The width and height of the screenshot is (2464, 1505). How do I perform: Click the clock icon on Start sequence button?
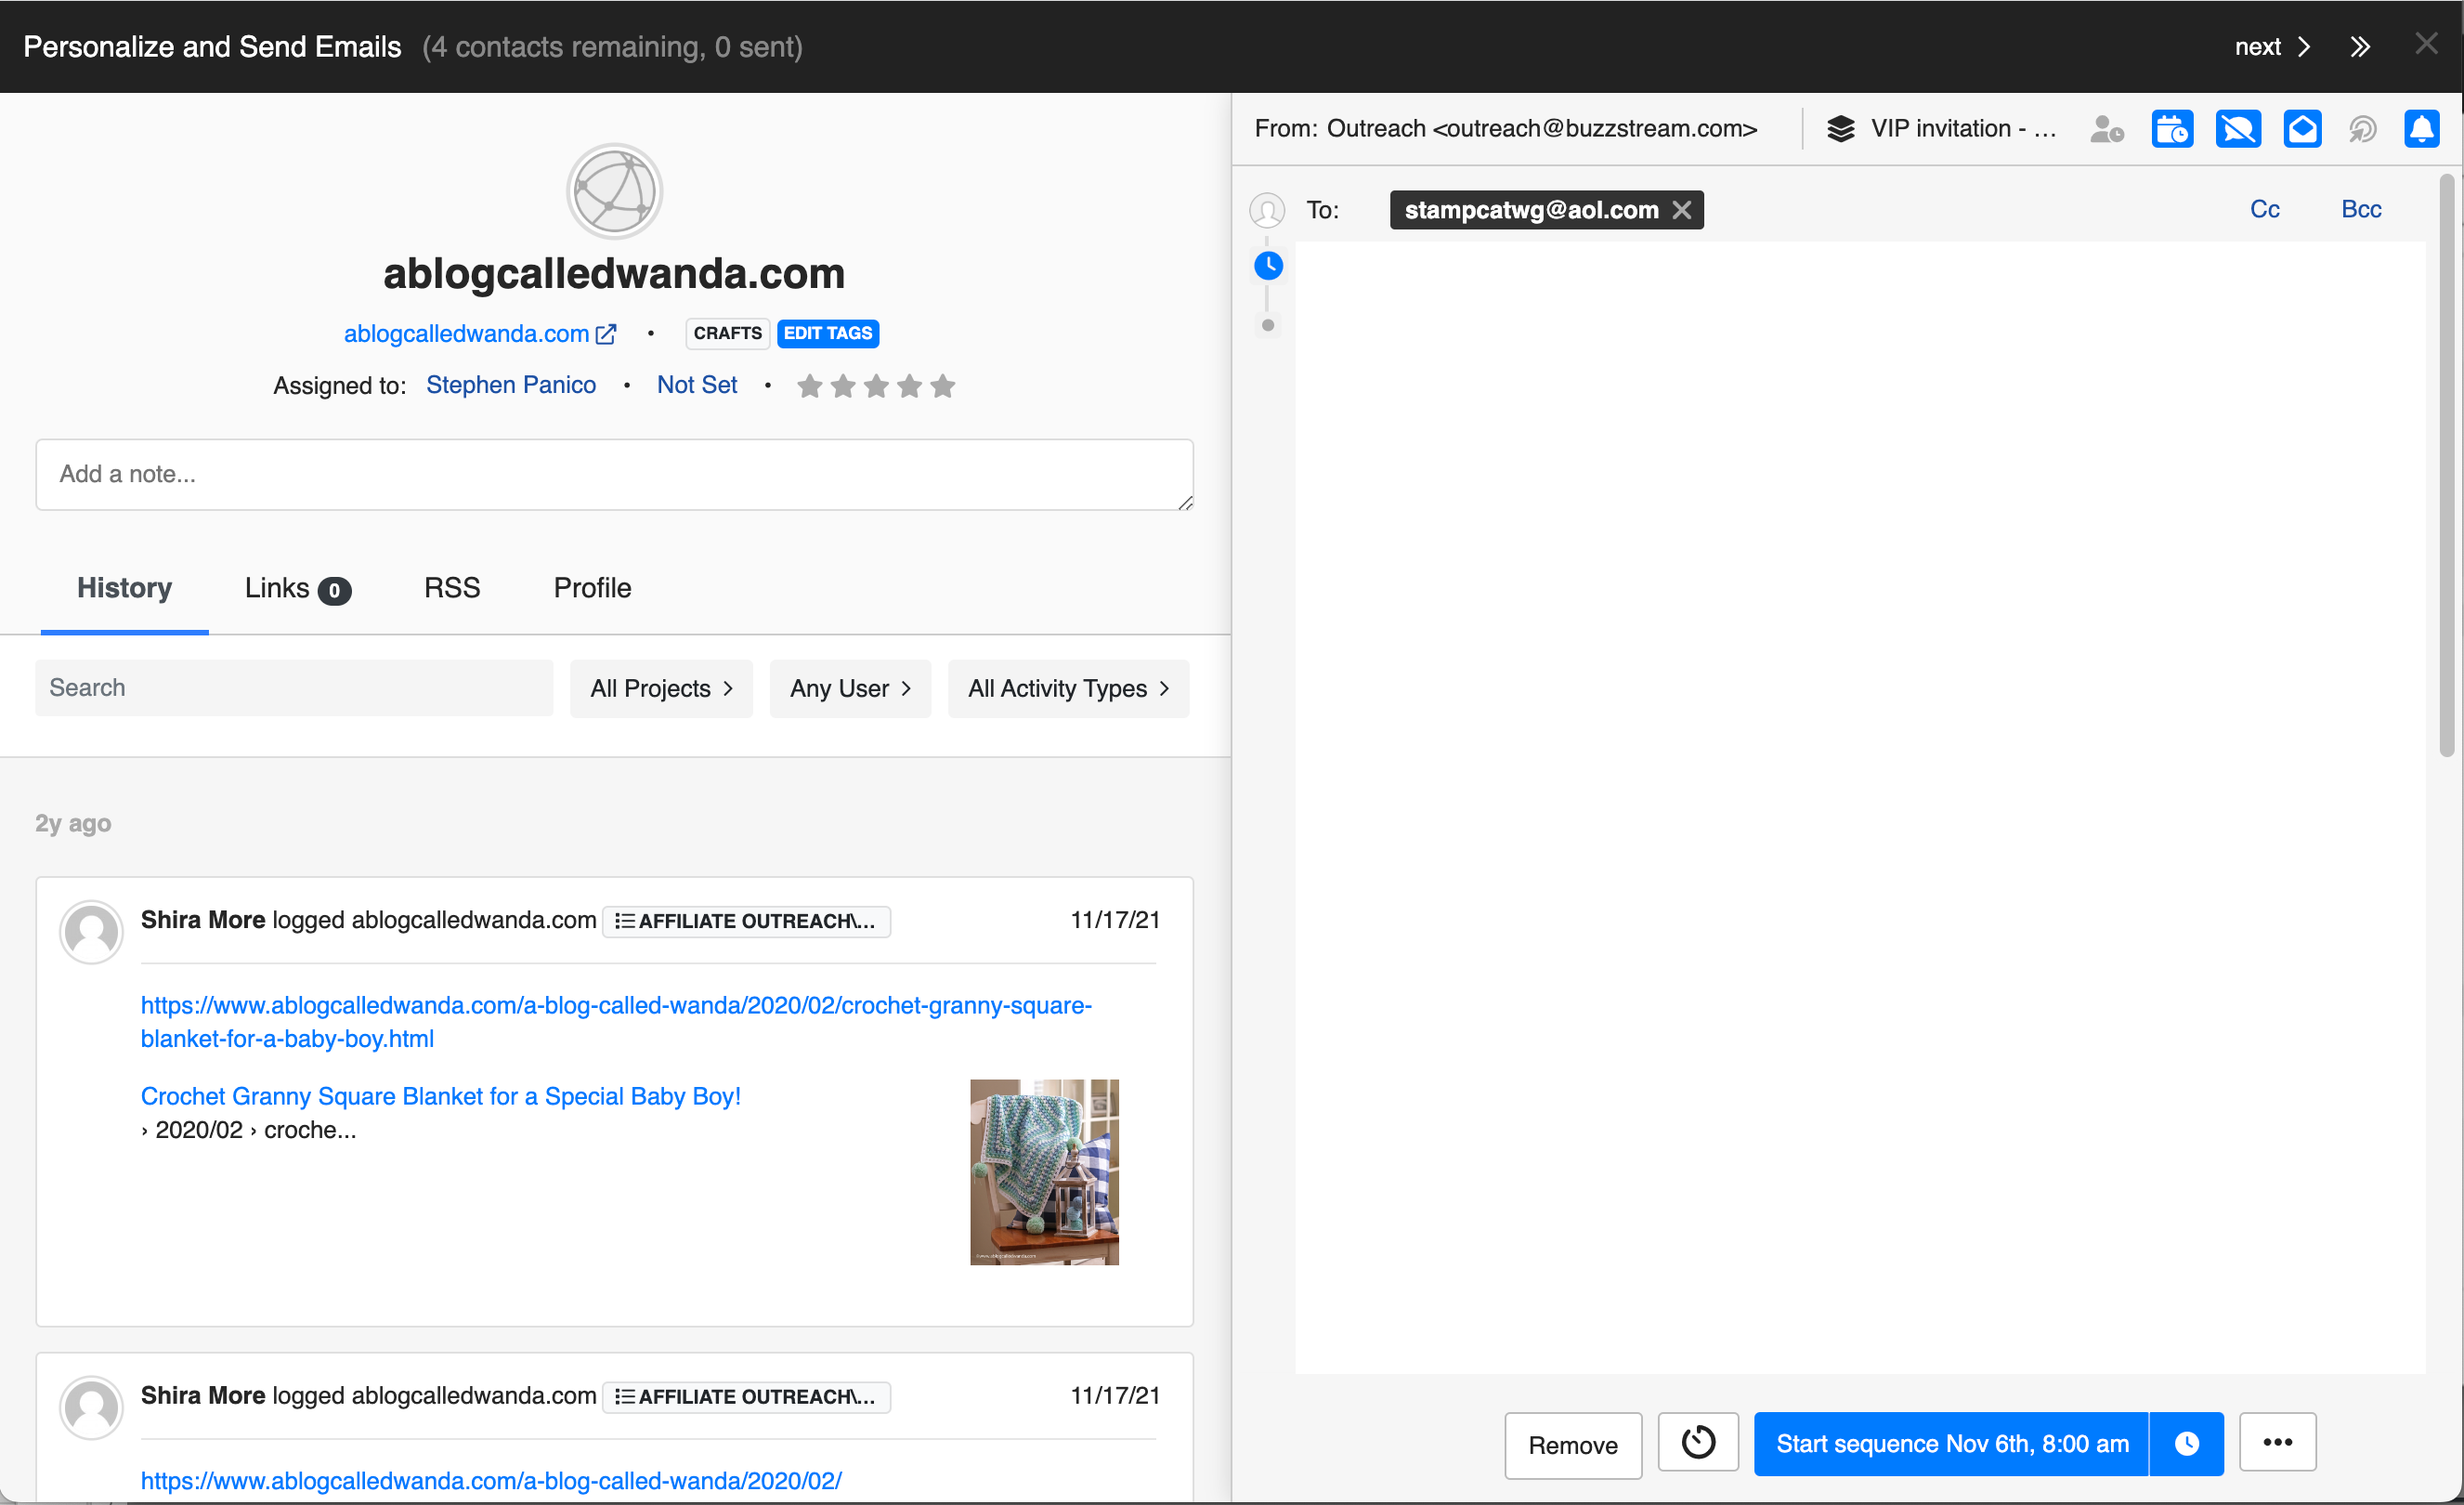2186,1443
